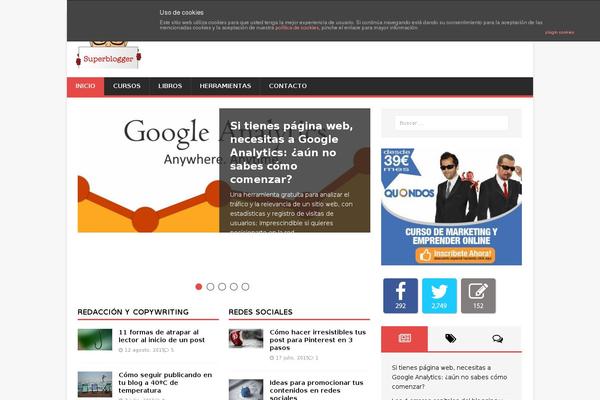Select the third slider pagination dot
The width and height of the screenshot is (600, 400).
click(222, 287)
